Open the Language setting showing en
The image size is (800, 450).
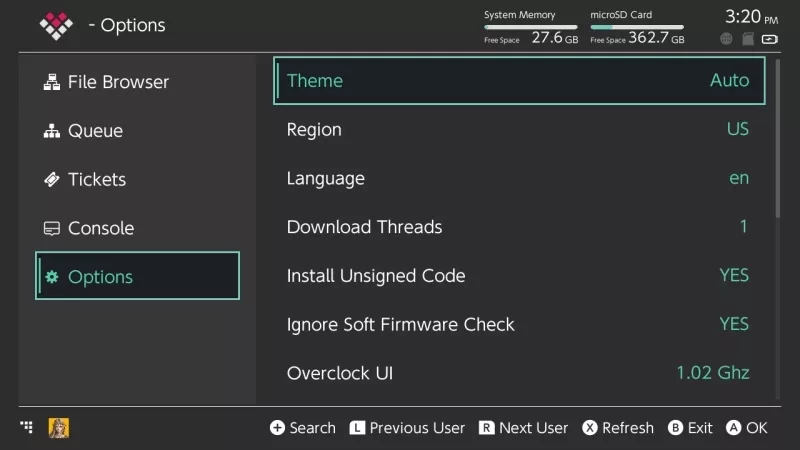point(518,178)
